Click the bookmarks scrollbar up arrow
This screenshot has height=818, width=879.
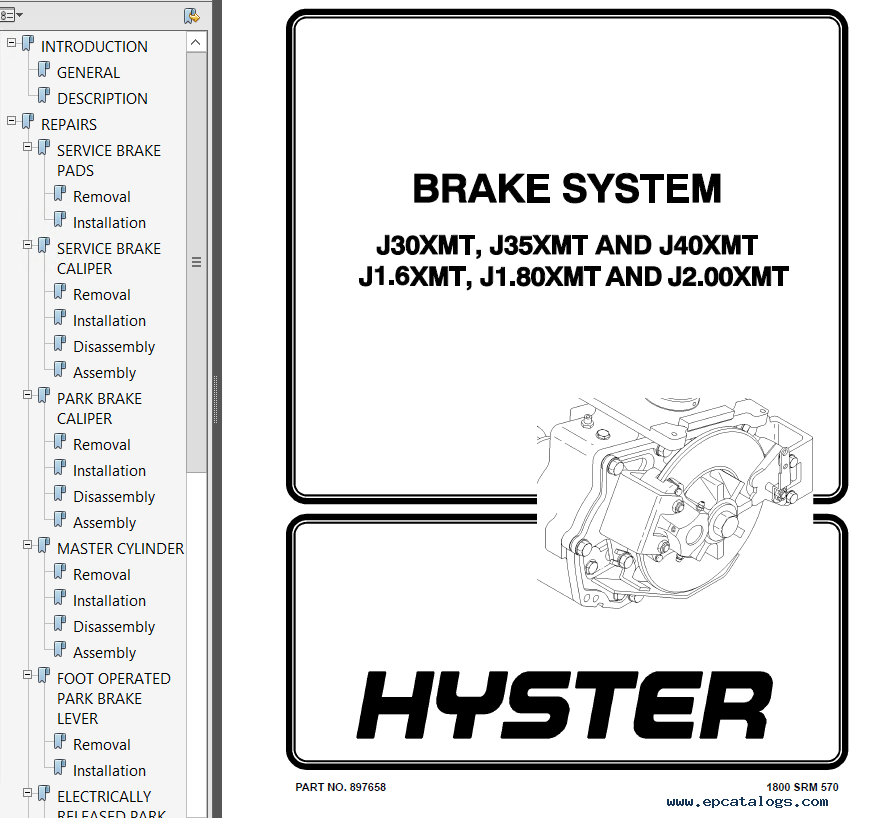click(196, 43)
